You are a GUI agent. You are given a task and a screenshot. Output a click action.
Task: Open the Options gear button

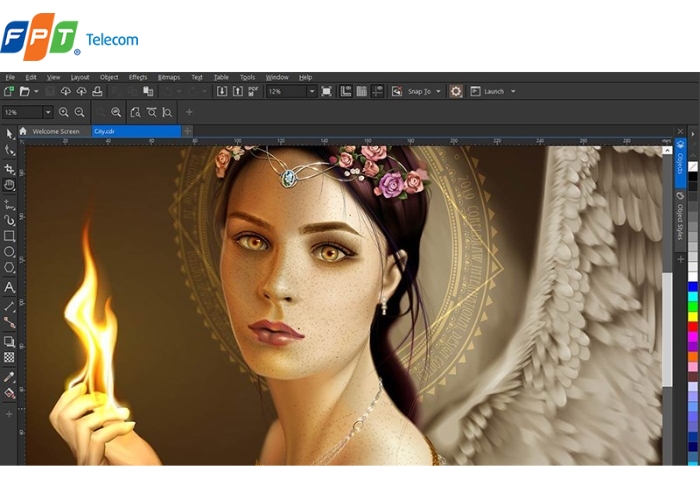456,92
